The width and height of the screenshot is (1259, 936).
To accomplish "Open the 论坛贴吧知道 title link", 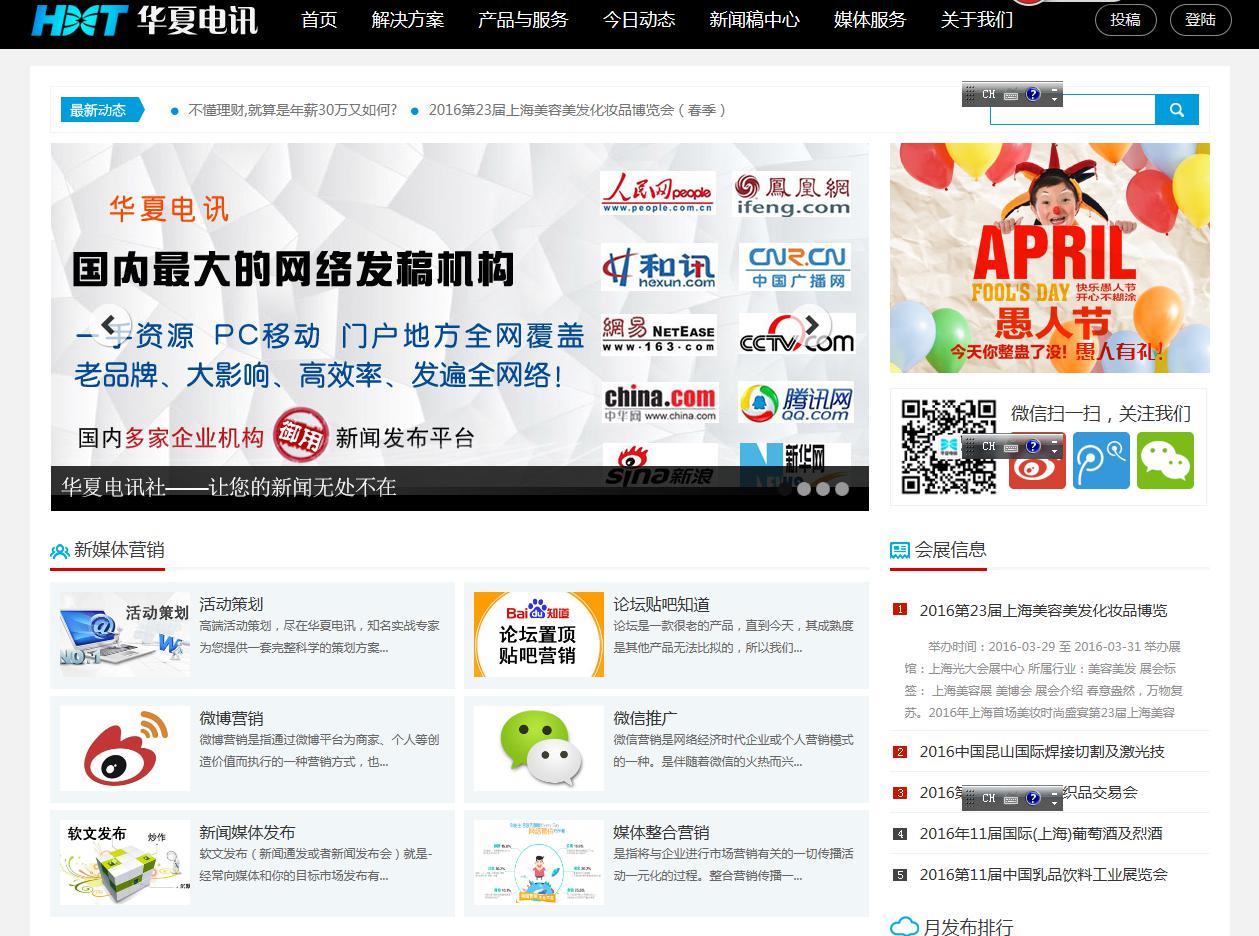I will (x=662, y=604).
